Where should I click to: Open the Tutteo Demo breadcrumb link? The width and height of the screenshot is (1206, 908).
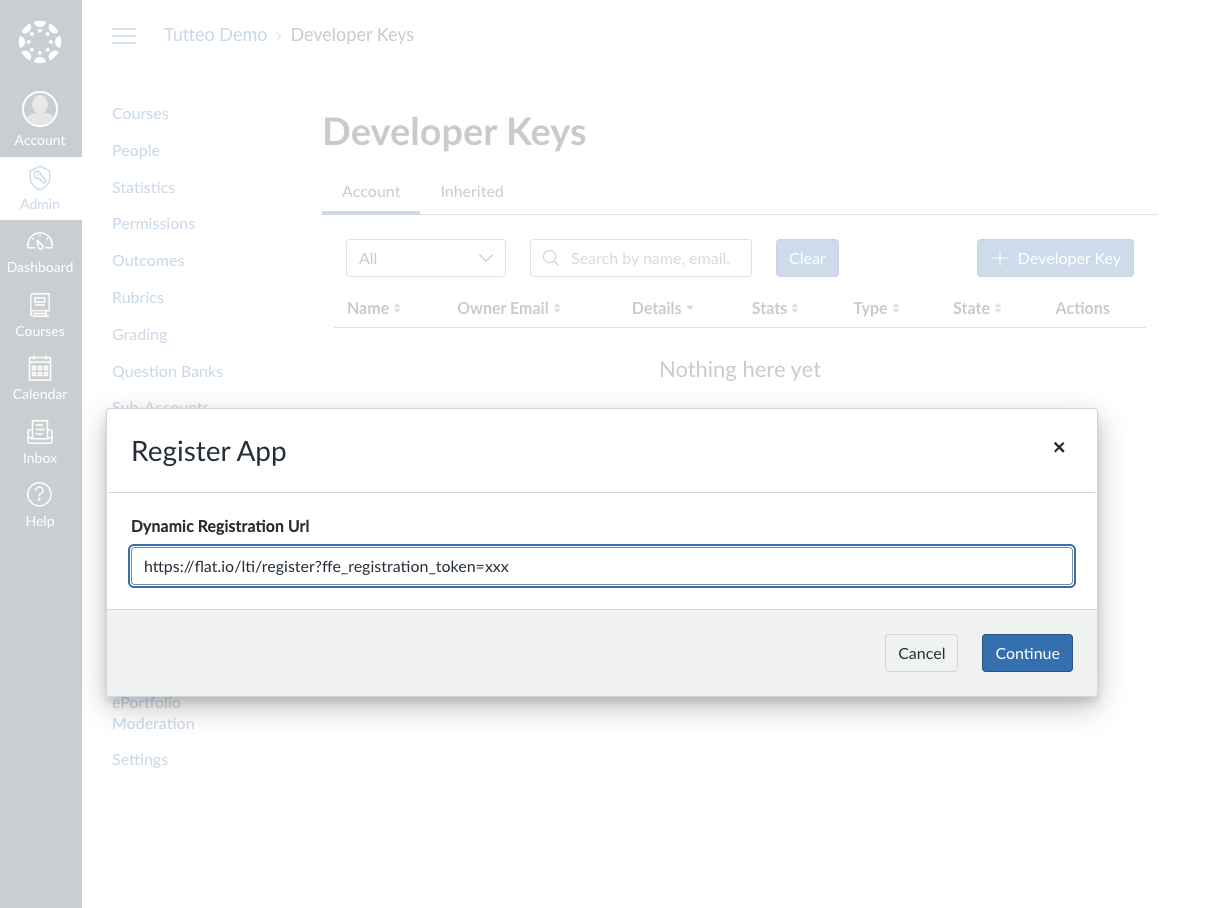216,35
